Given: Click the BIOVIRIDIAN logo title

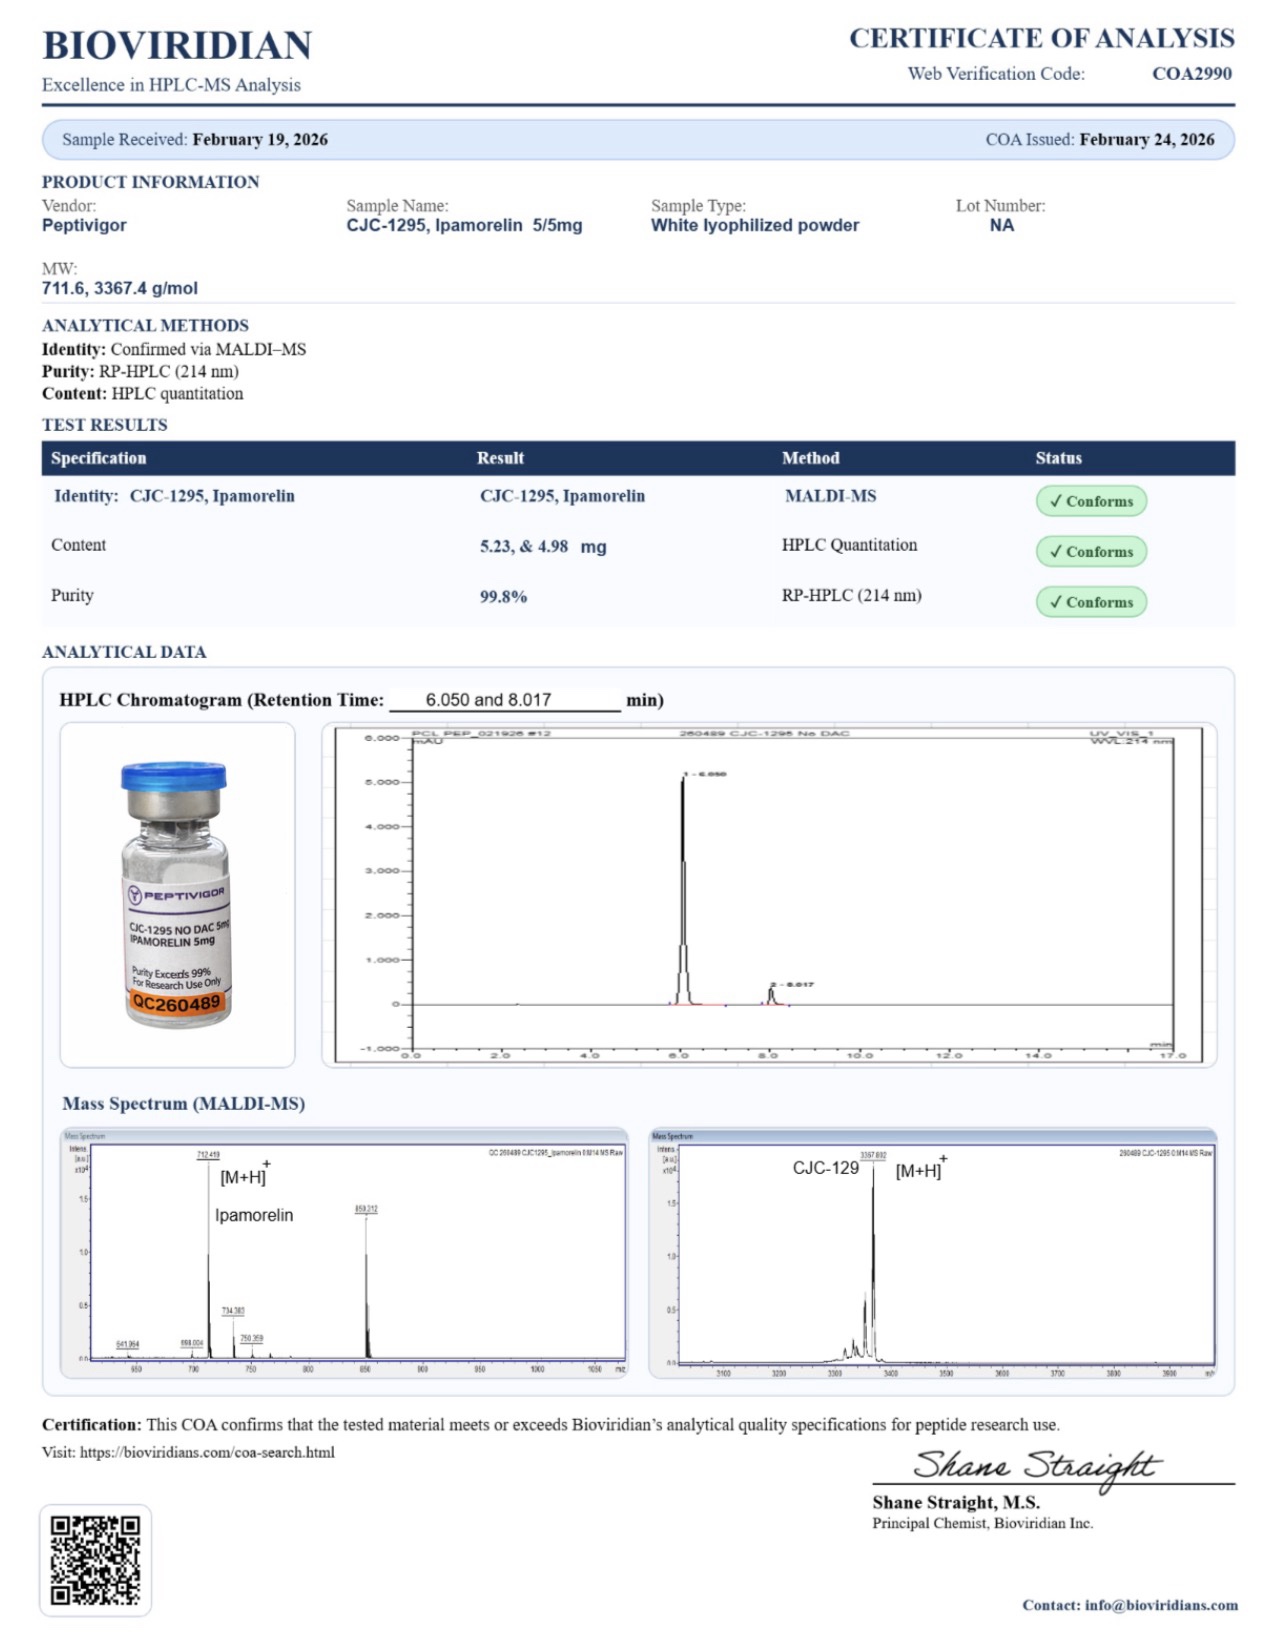Looking at the screenshot, I should tap(177, 46).
